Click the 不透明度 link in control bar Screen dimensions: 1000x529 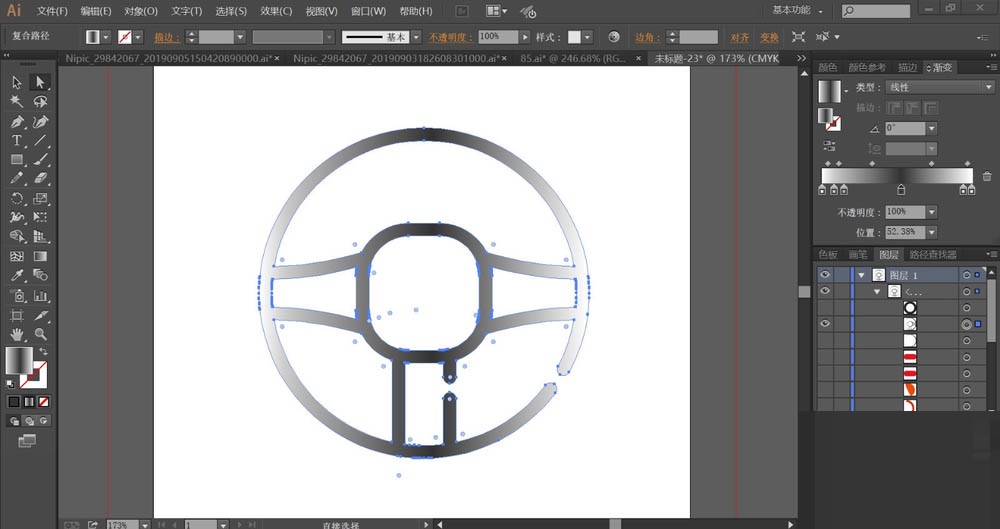pos(450,38)
